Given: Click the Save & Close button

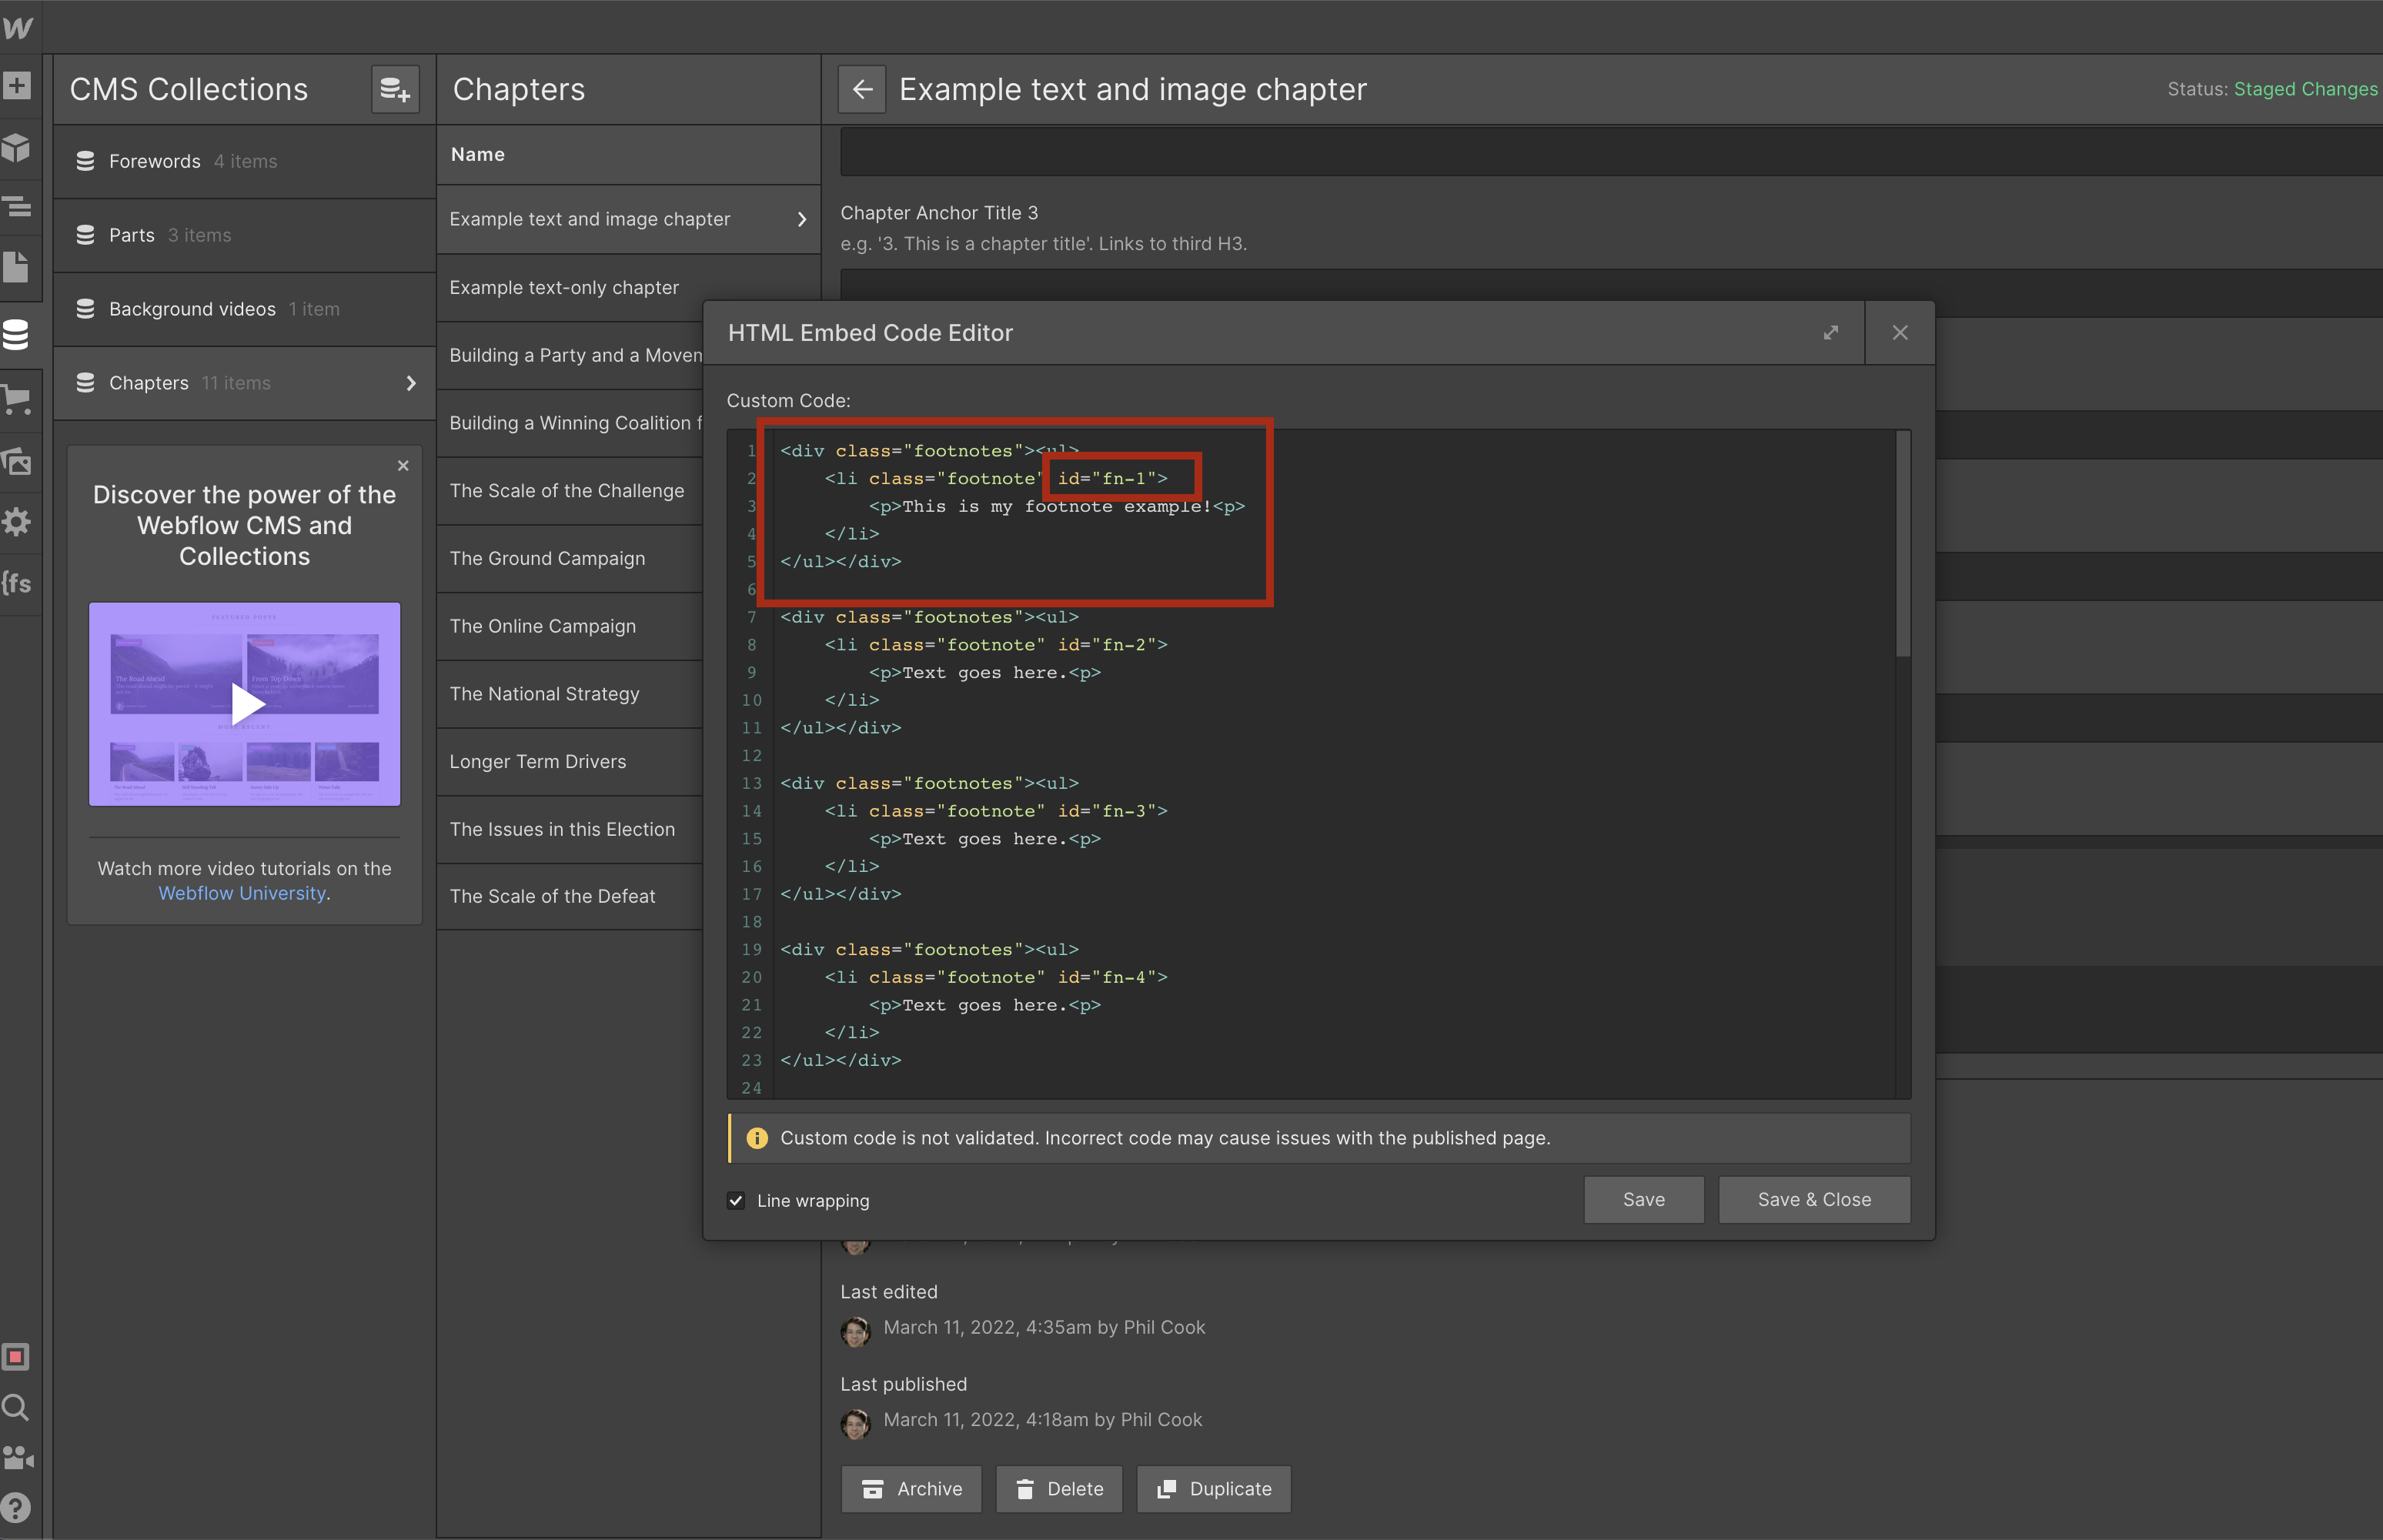Looking at the screenshot, I should pos(1813,1200).
